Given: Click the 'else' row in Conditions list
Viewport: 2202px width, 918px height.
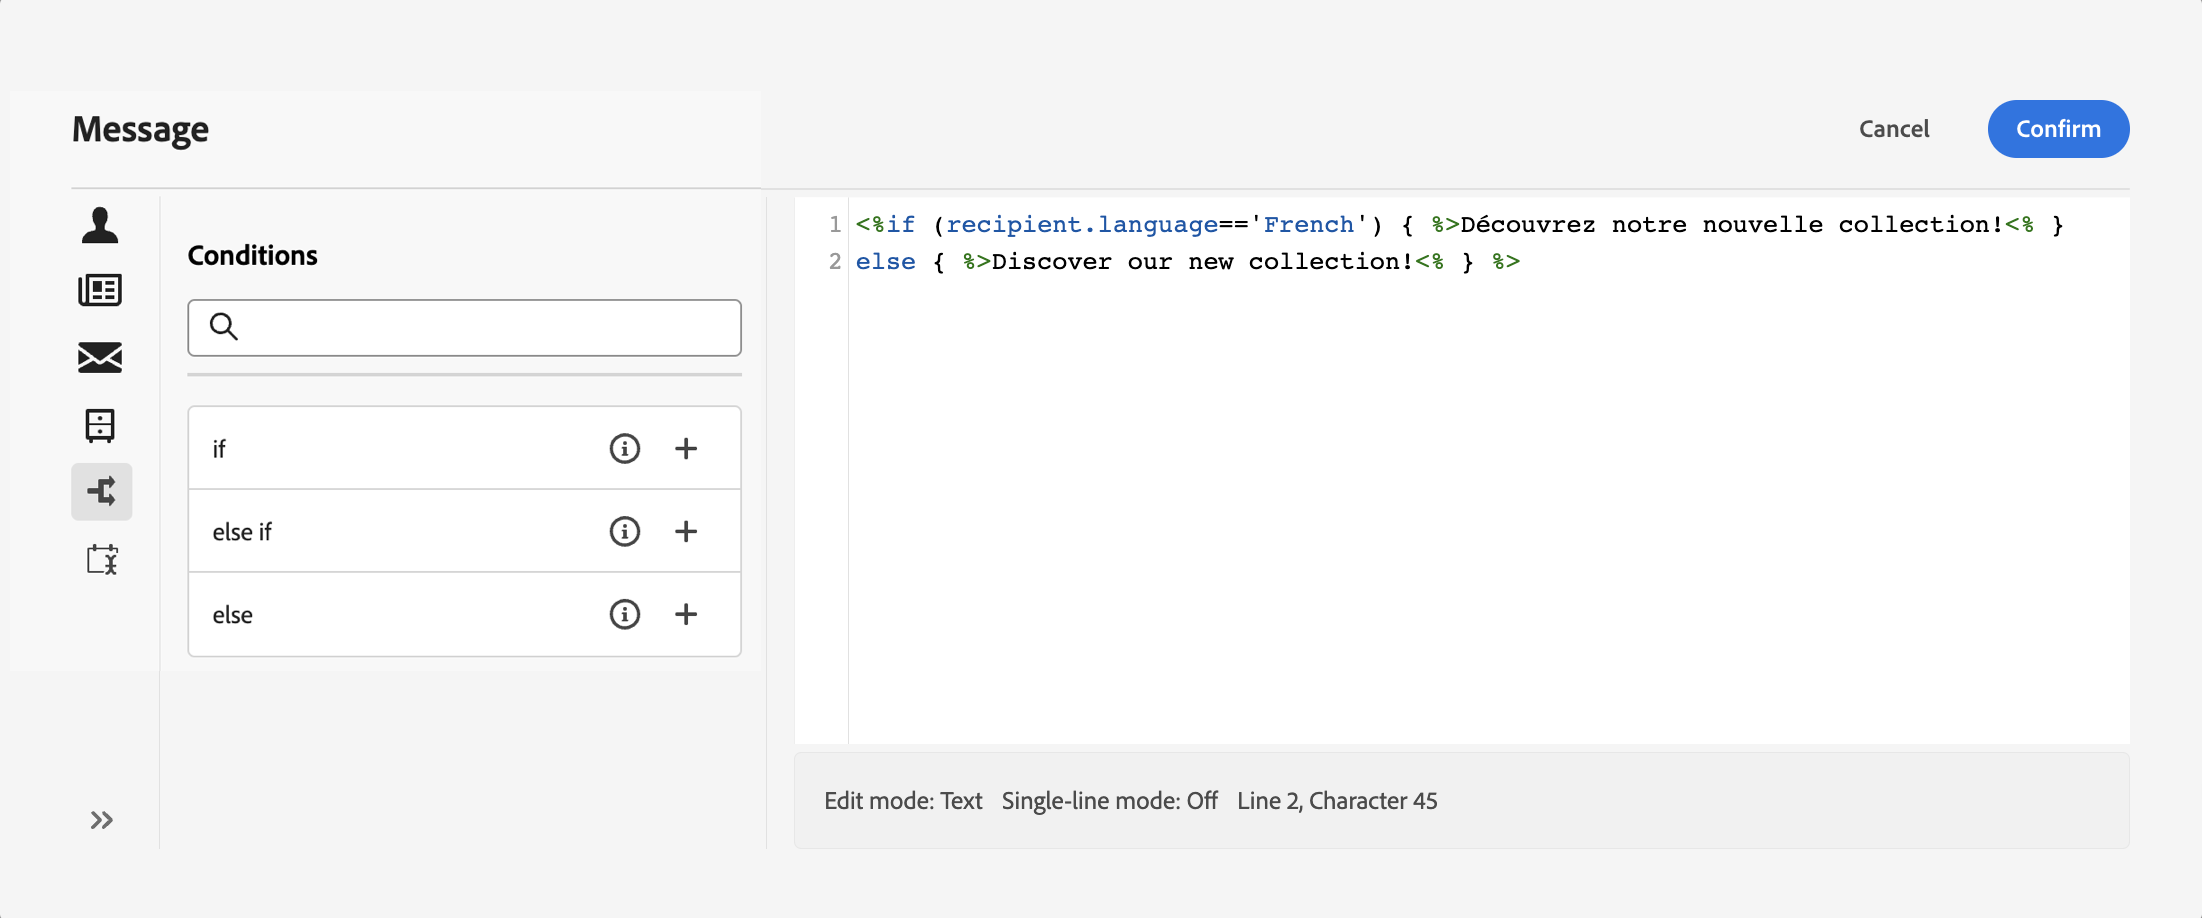Looking at the screenshot, I should 380,615.
